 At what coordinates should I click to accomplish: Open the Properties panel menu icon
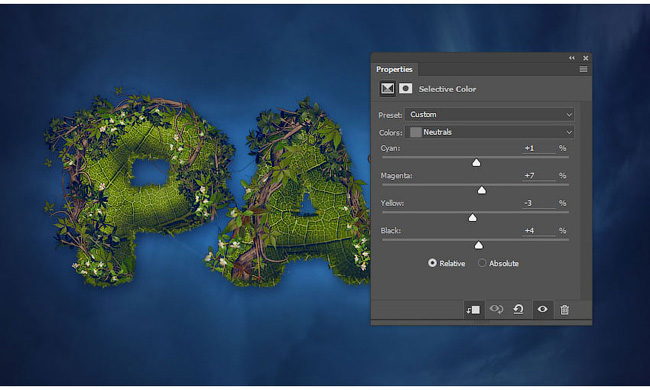pos(583,69)
